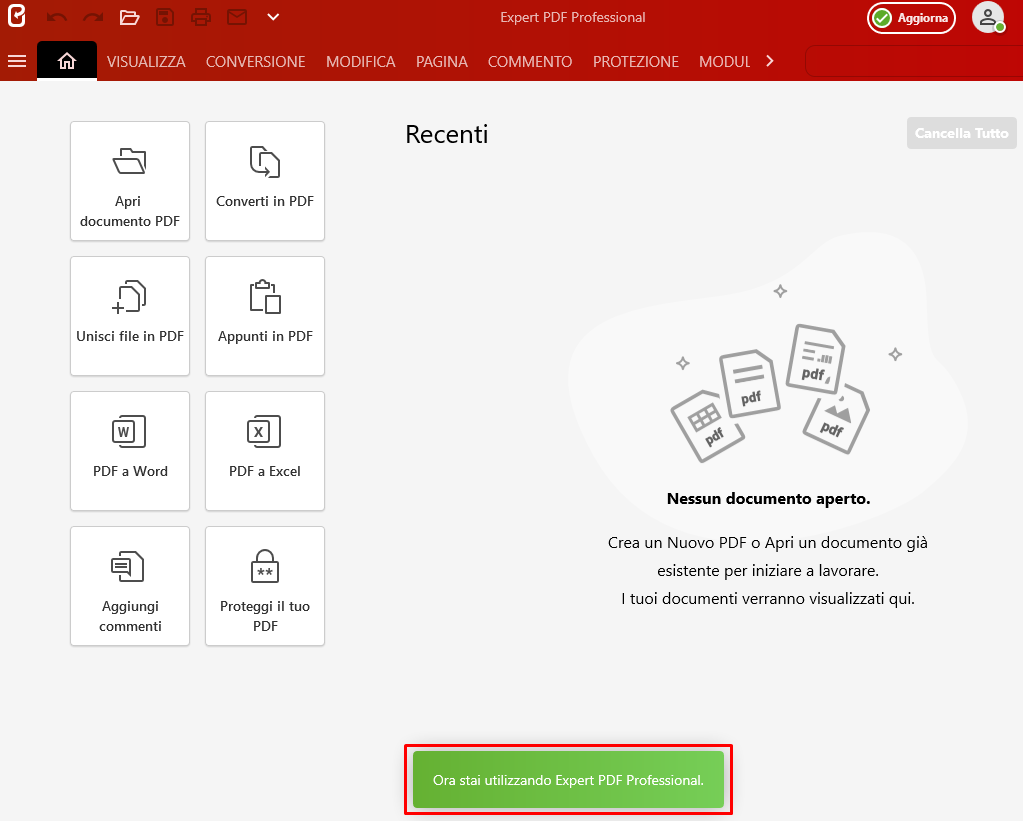Click the Converti in PDF tile
Viewport: 1023px width, 821px height.
(265, 181)
